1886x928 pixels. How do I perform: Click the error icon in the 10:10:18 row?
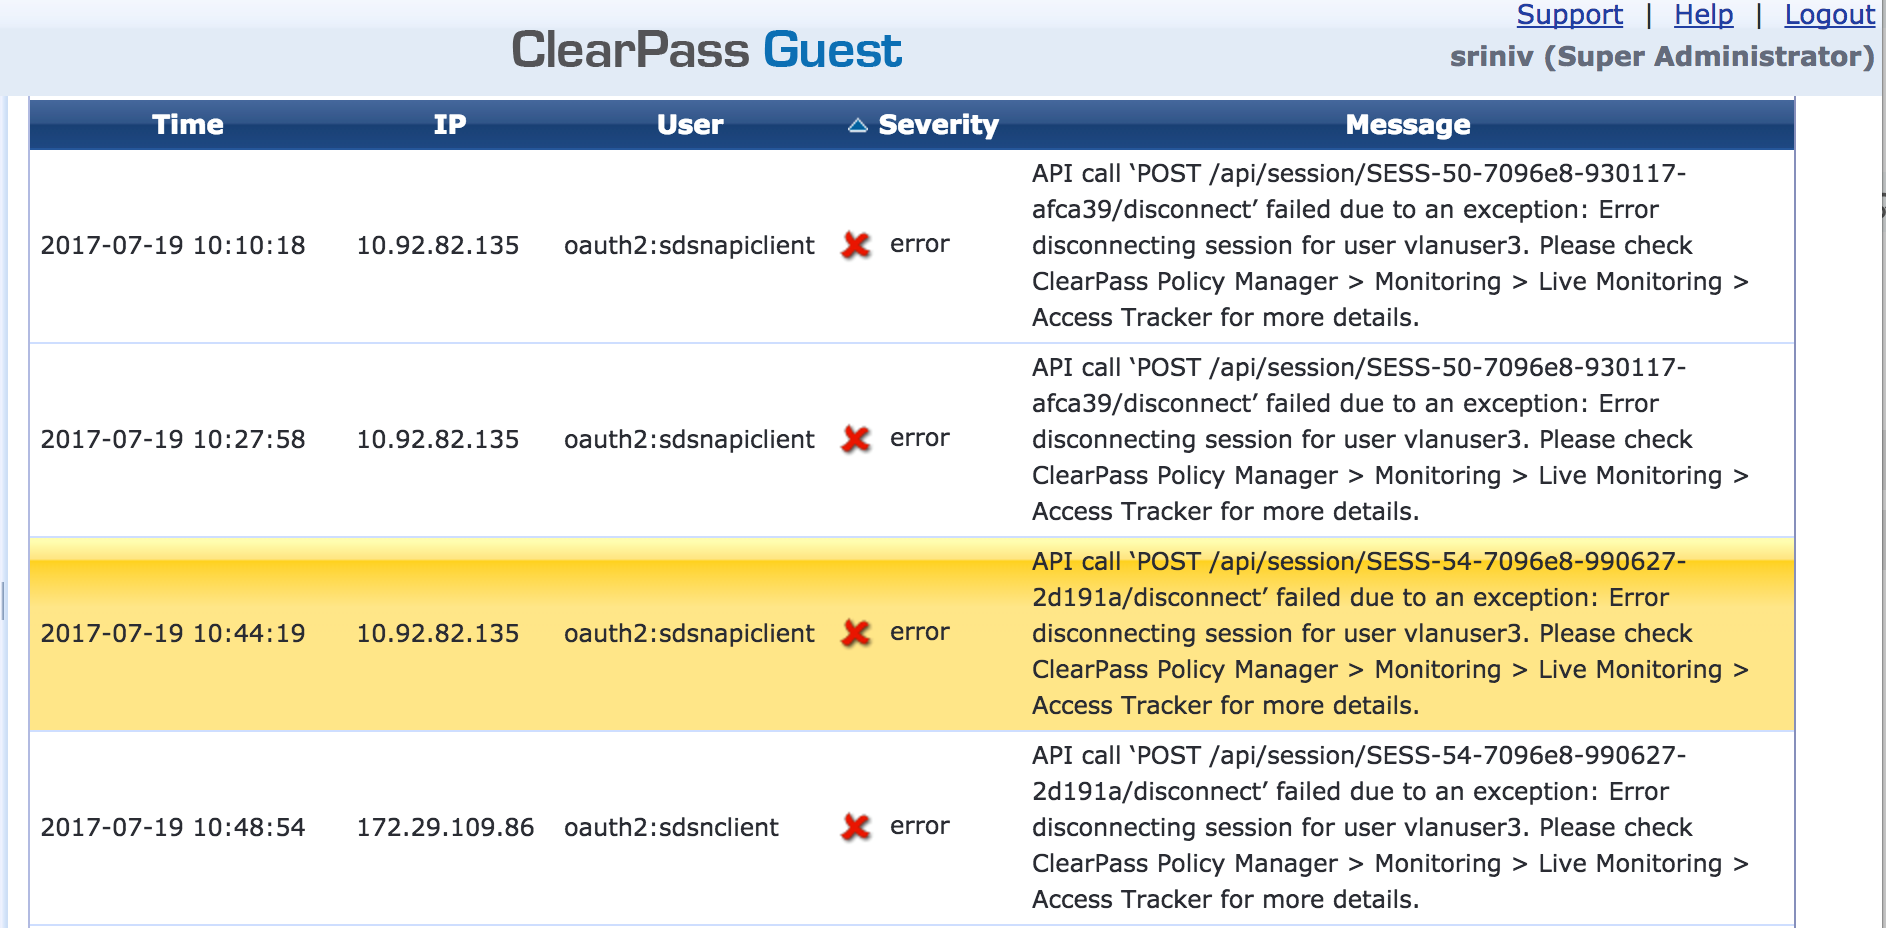[x=856, y=245]
